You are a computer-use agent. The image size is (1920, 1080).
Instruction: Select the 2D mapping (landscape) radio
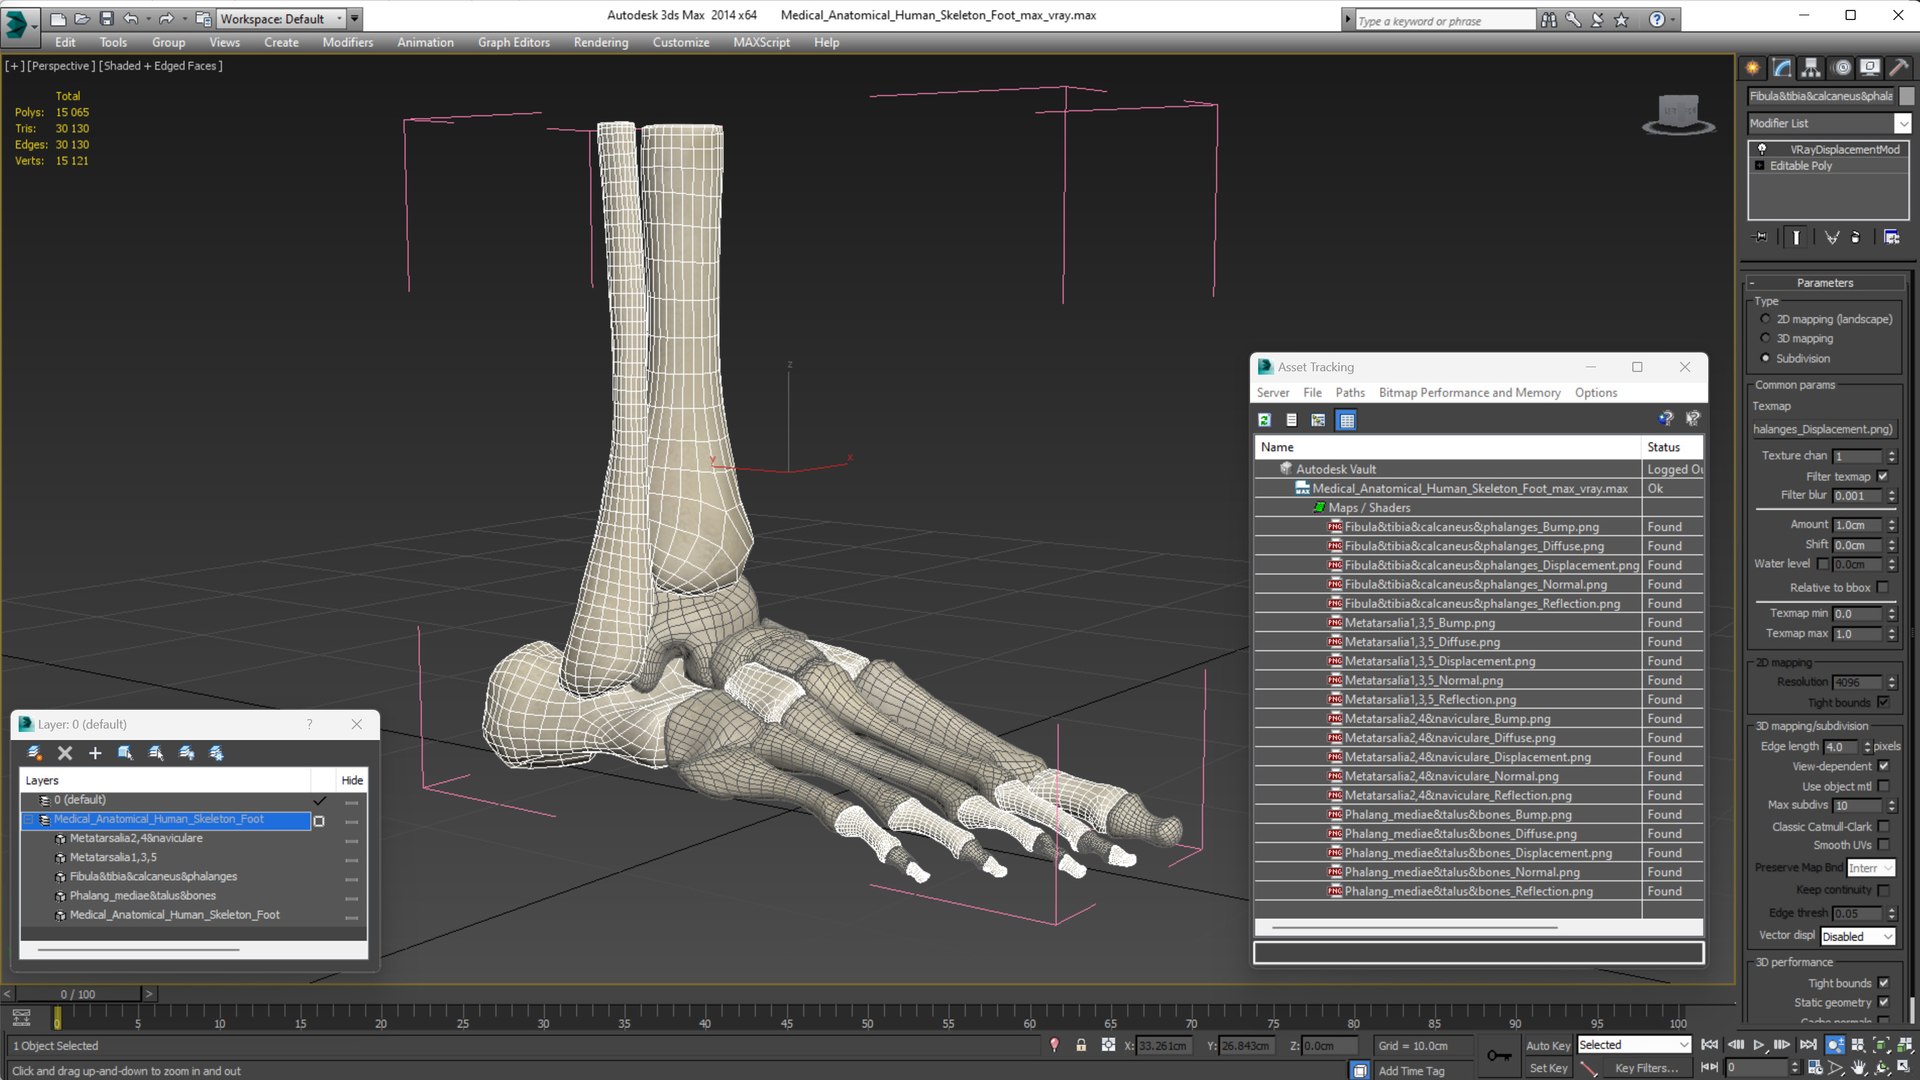click(x=1765, y=319)
